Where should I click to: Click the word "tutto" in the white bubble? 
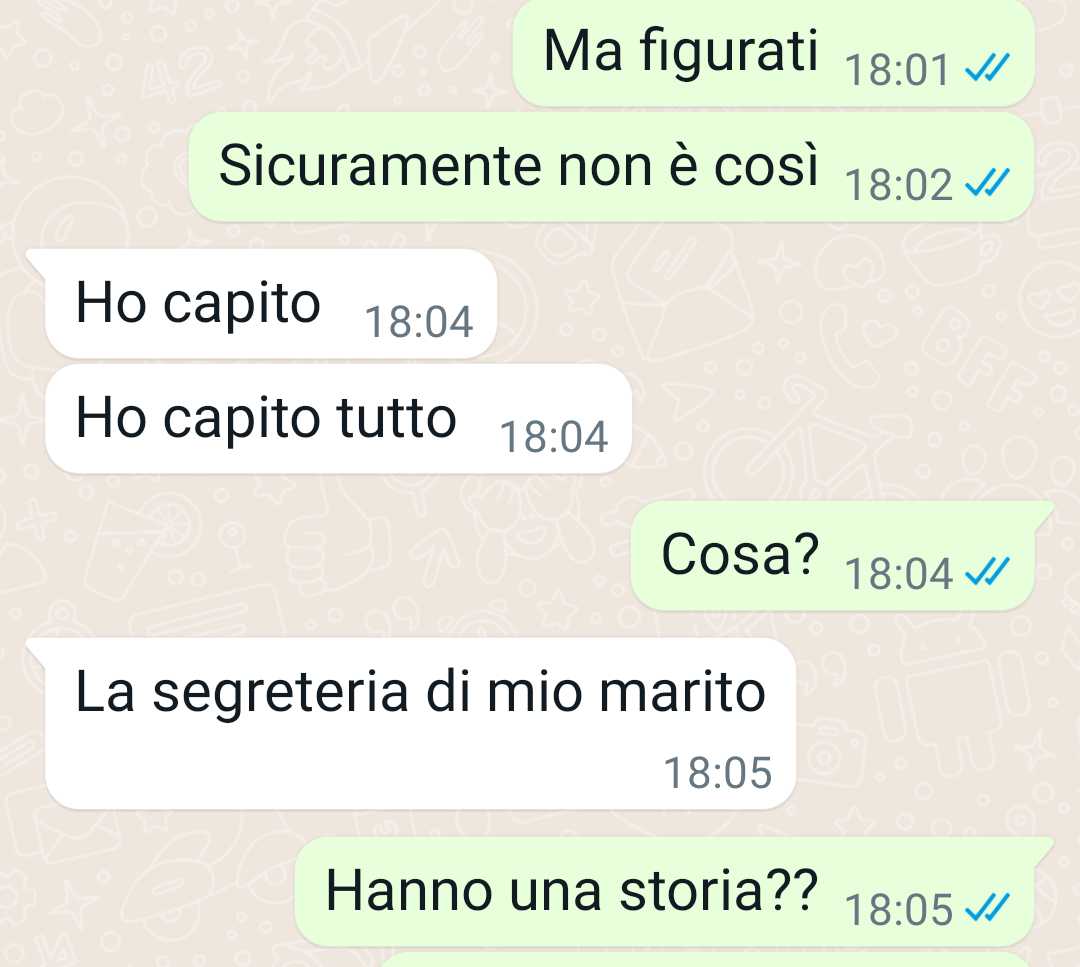396,417
